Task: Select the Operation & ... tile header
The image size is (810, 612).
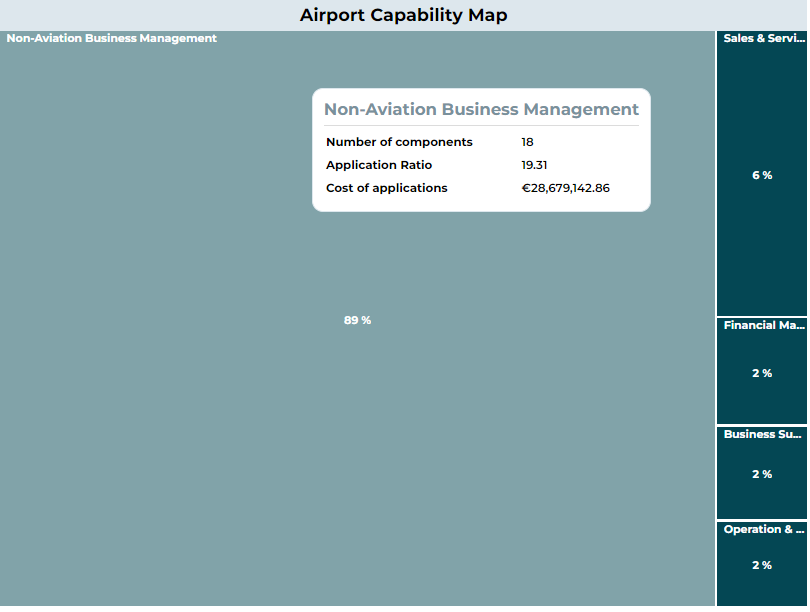Action: tap(763, 530)
